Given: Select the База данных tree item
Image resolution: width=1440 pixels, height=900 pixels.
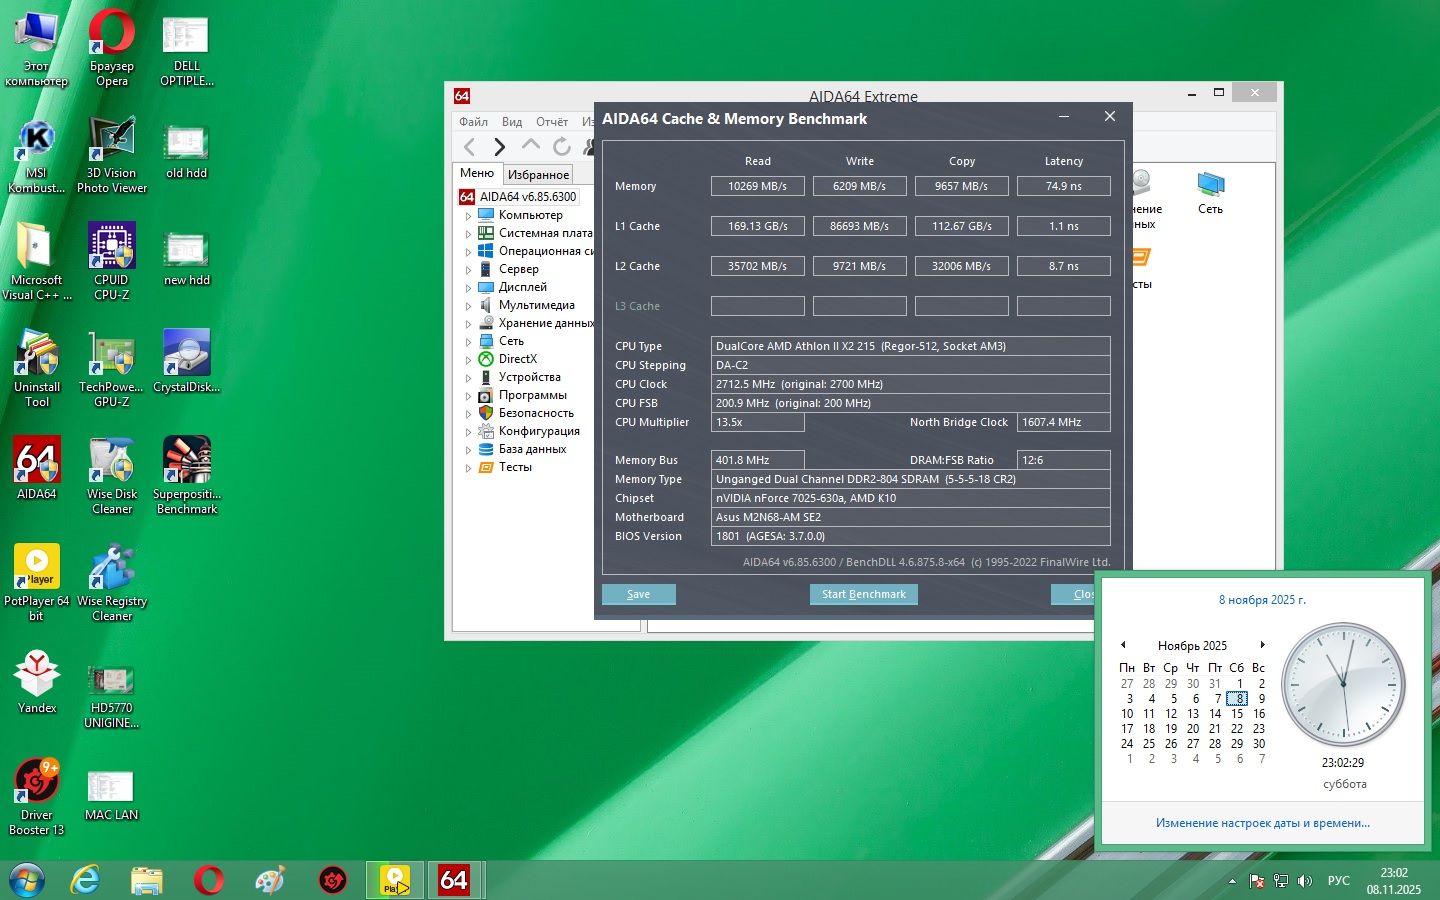Looking at the screenshot, I should click(532, 449).
